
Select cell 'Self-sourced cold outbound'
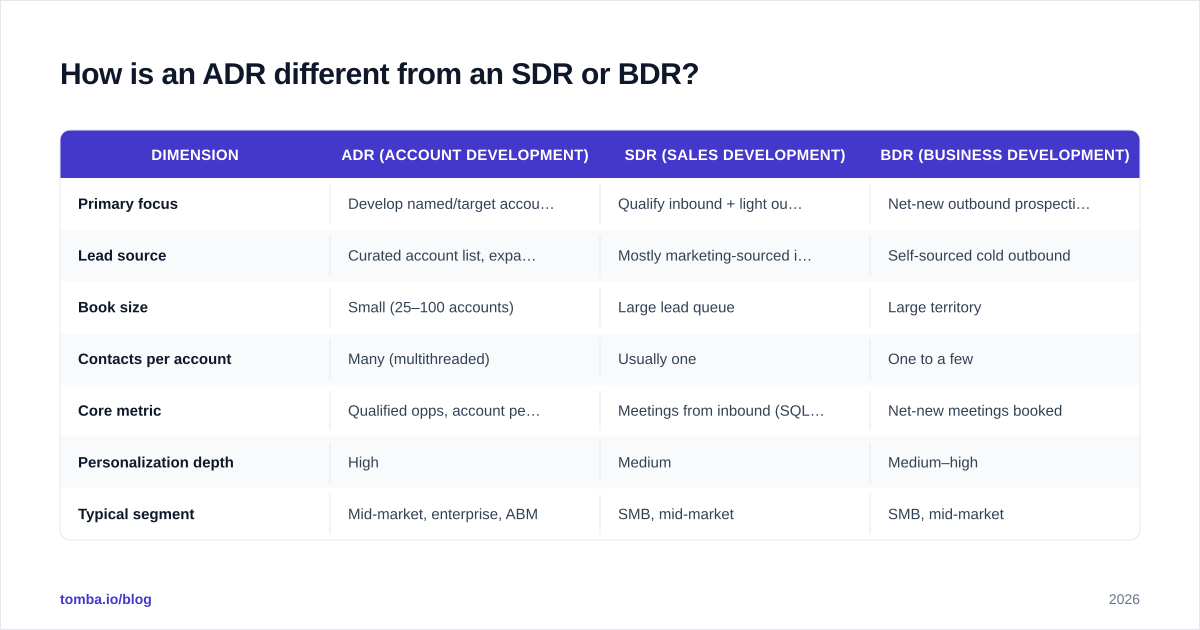point(1005,256)
